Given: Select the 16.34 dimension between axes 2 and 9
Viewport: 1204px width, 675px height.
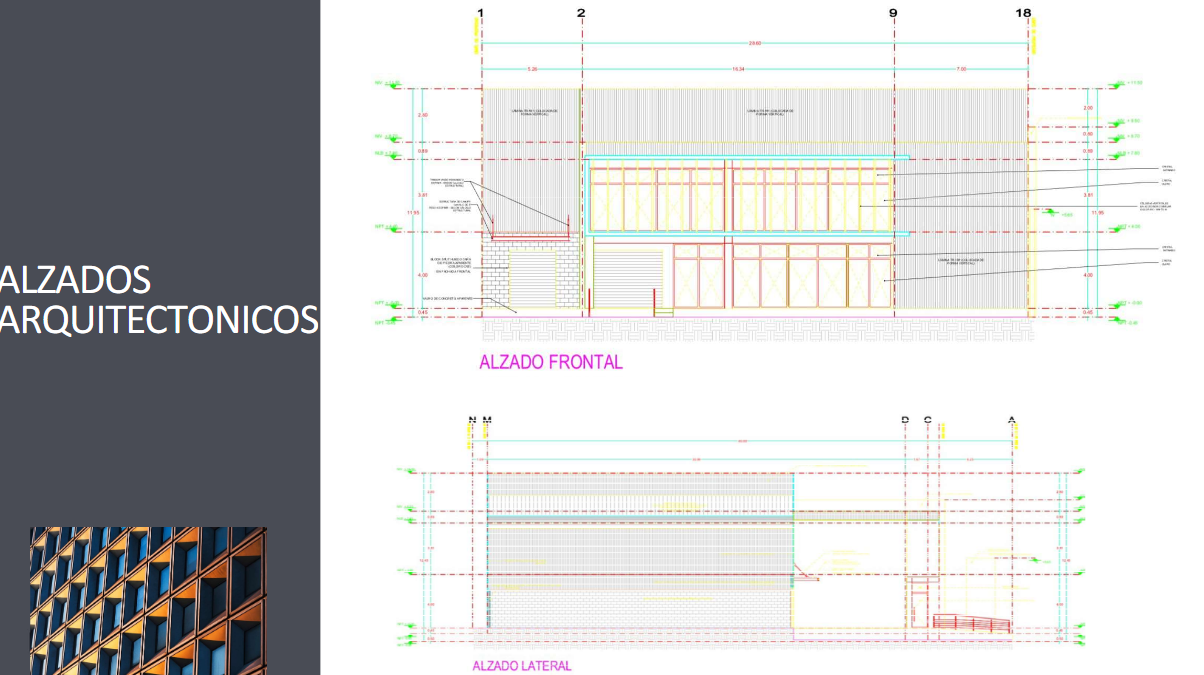Looking at the screenshot, I should pyautogui.click(x=738, y=69).
